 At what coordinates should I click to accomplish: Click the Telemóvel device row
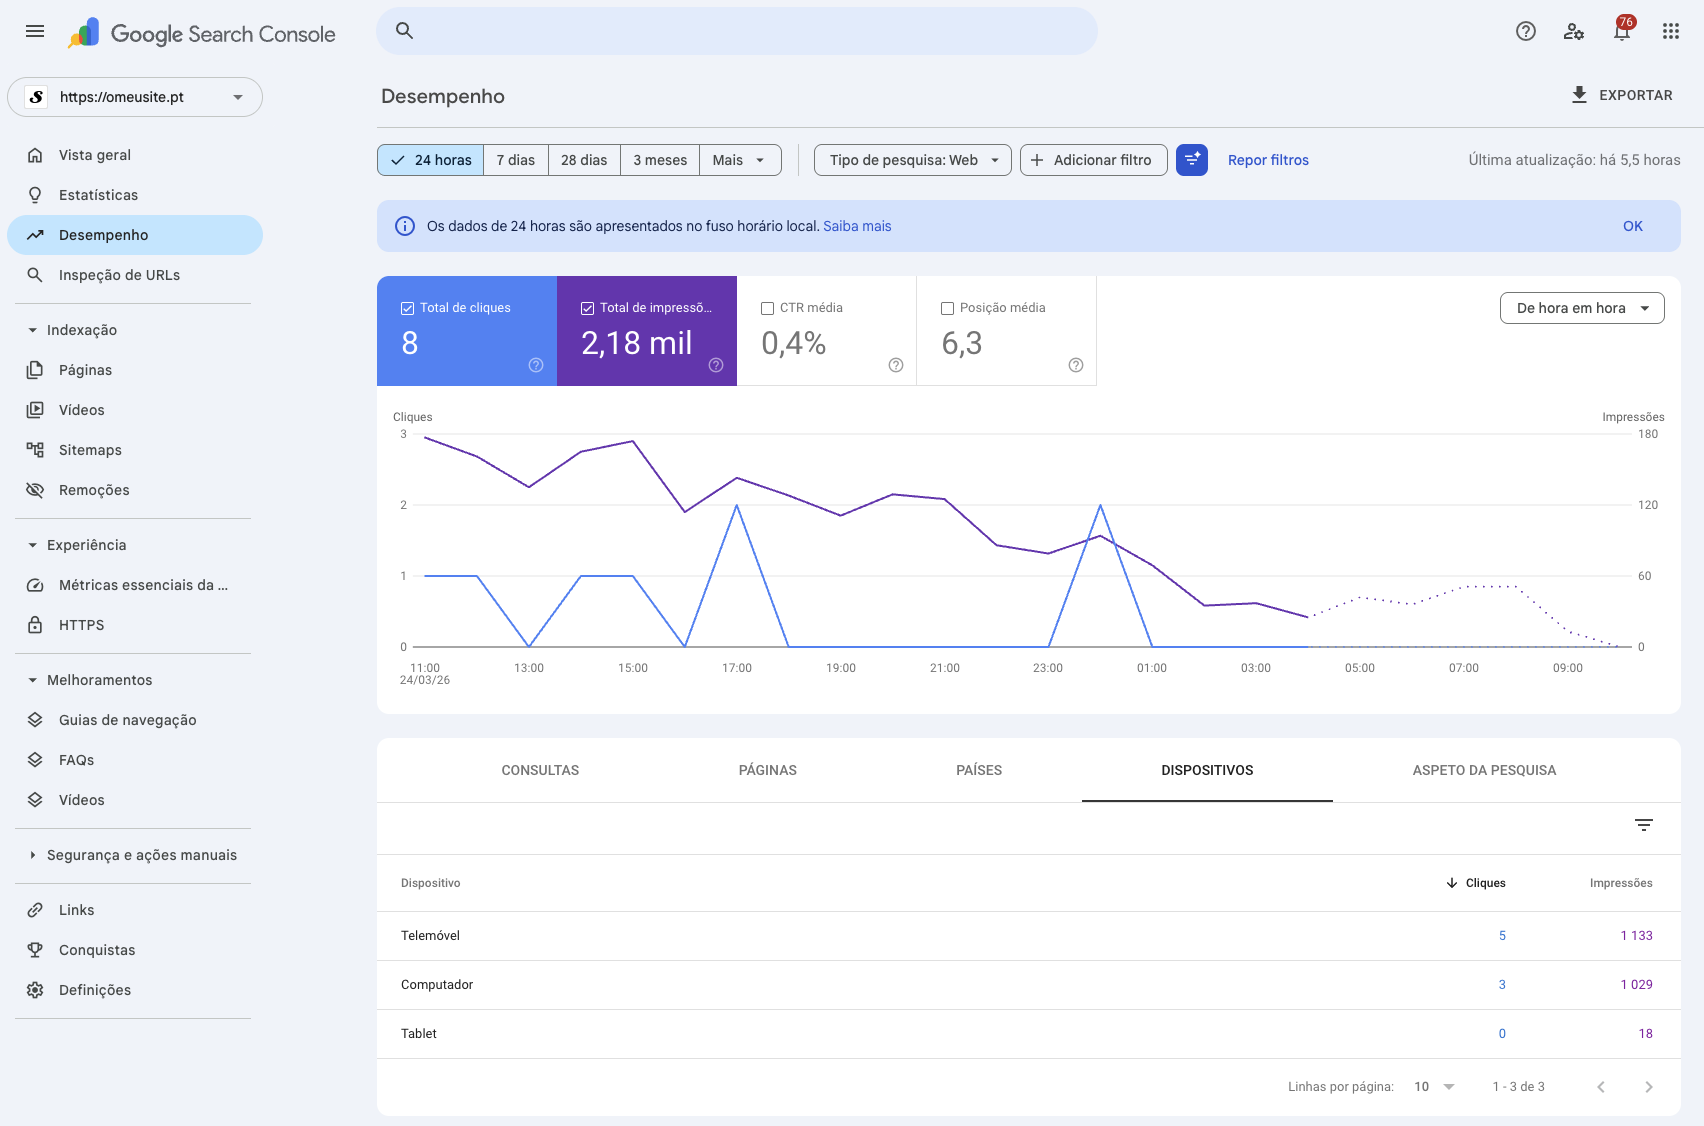coord(1029,936)
